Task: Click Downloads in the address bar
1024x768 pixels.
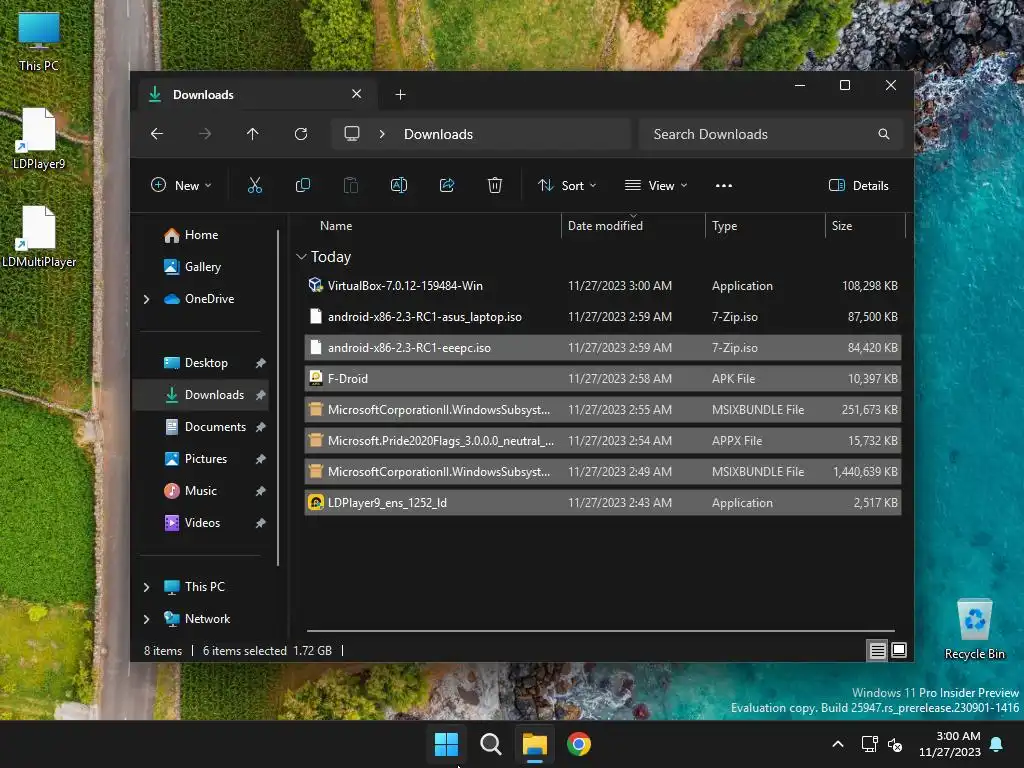Action: 438,134
